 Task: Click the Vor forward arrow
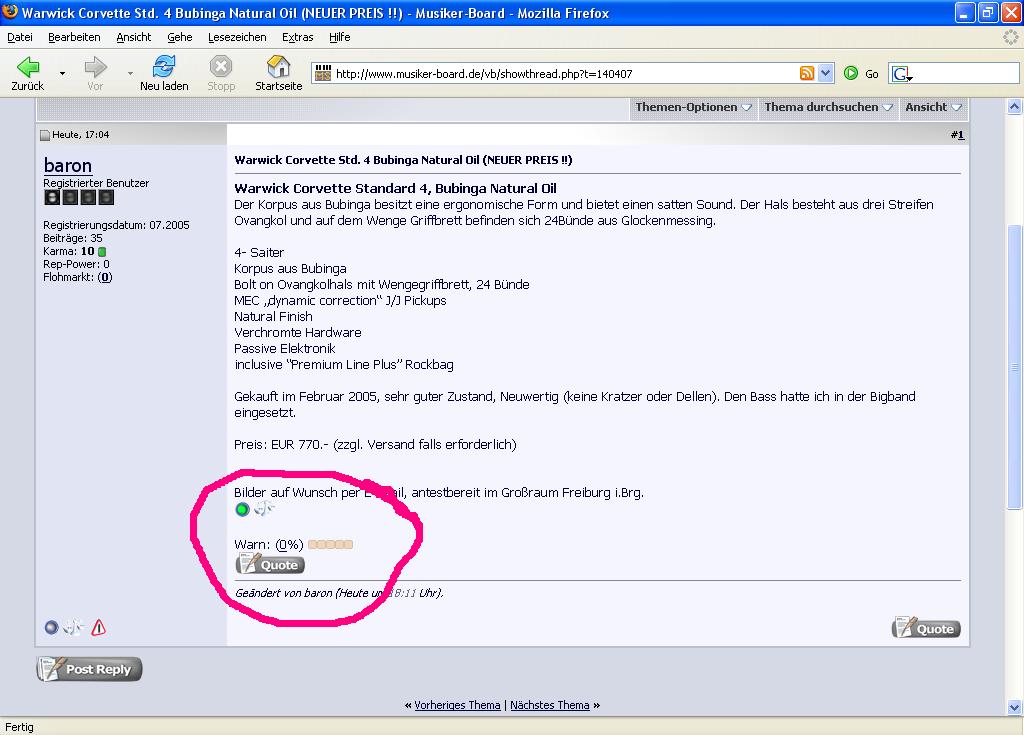click(95, 73)
